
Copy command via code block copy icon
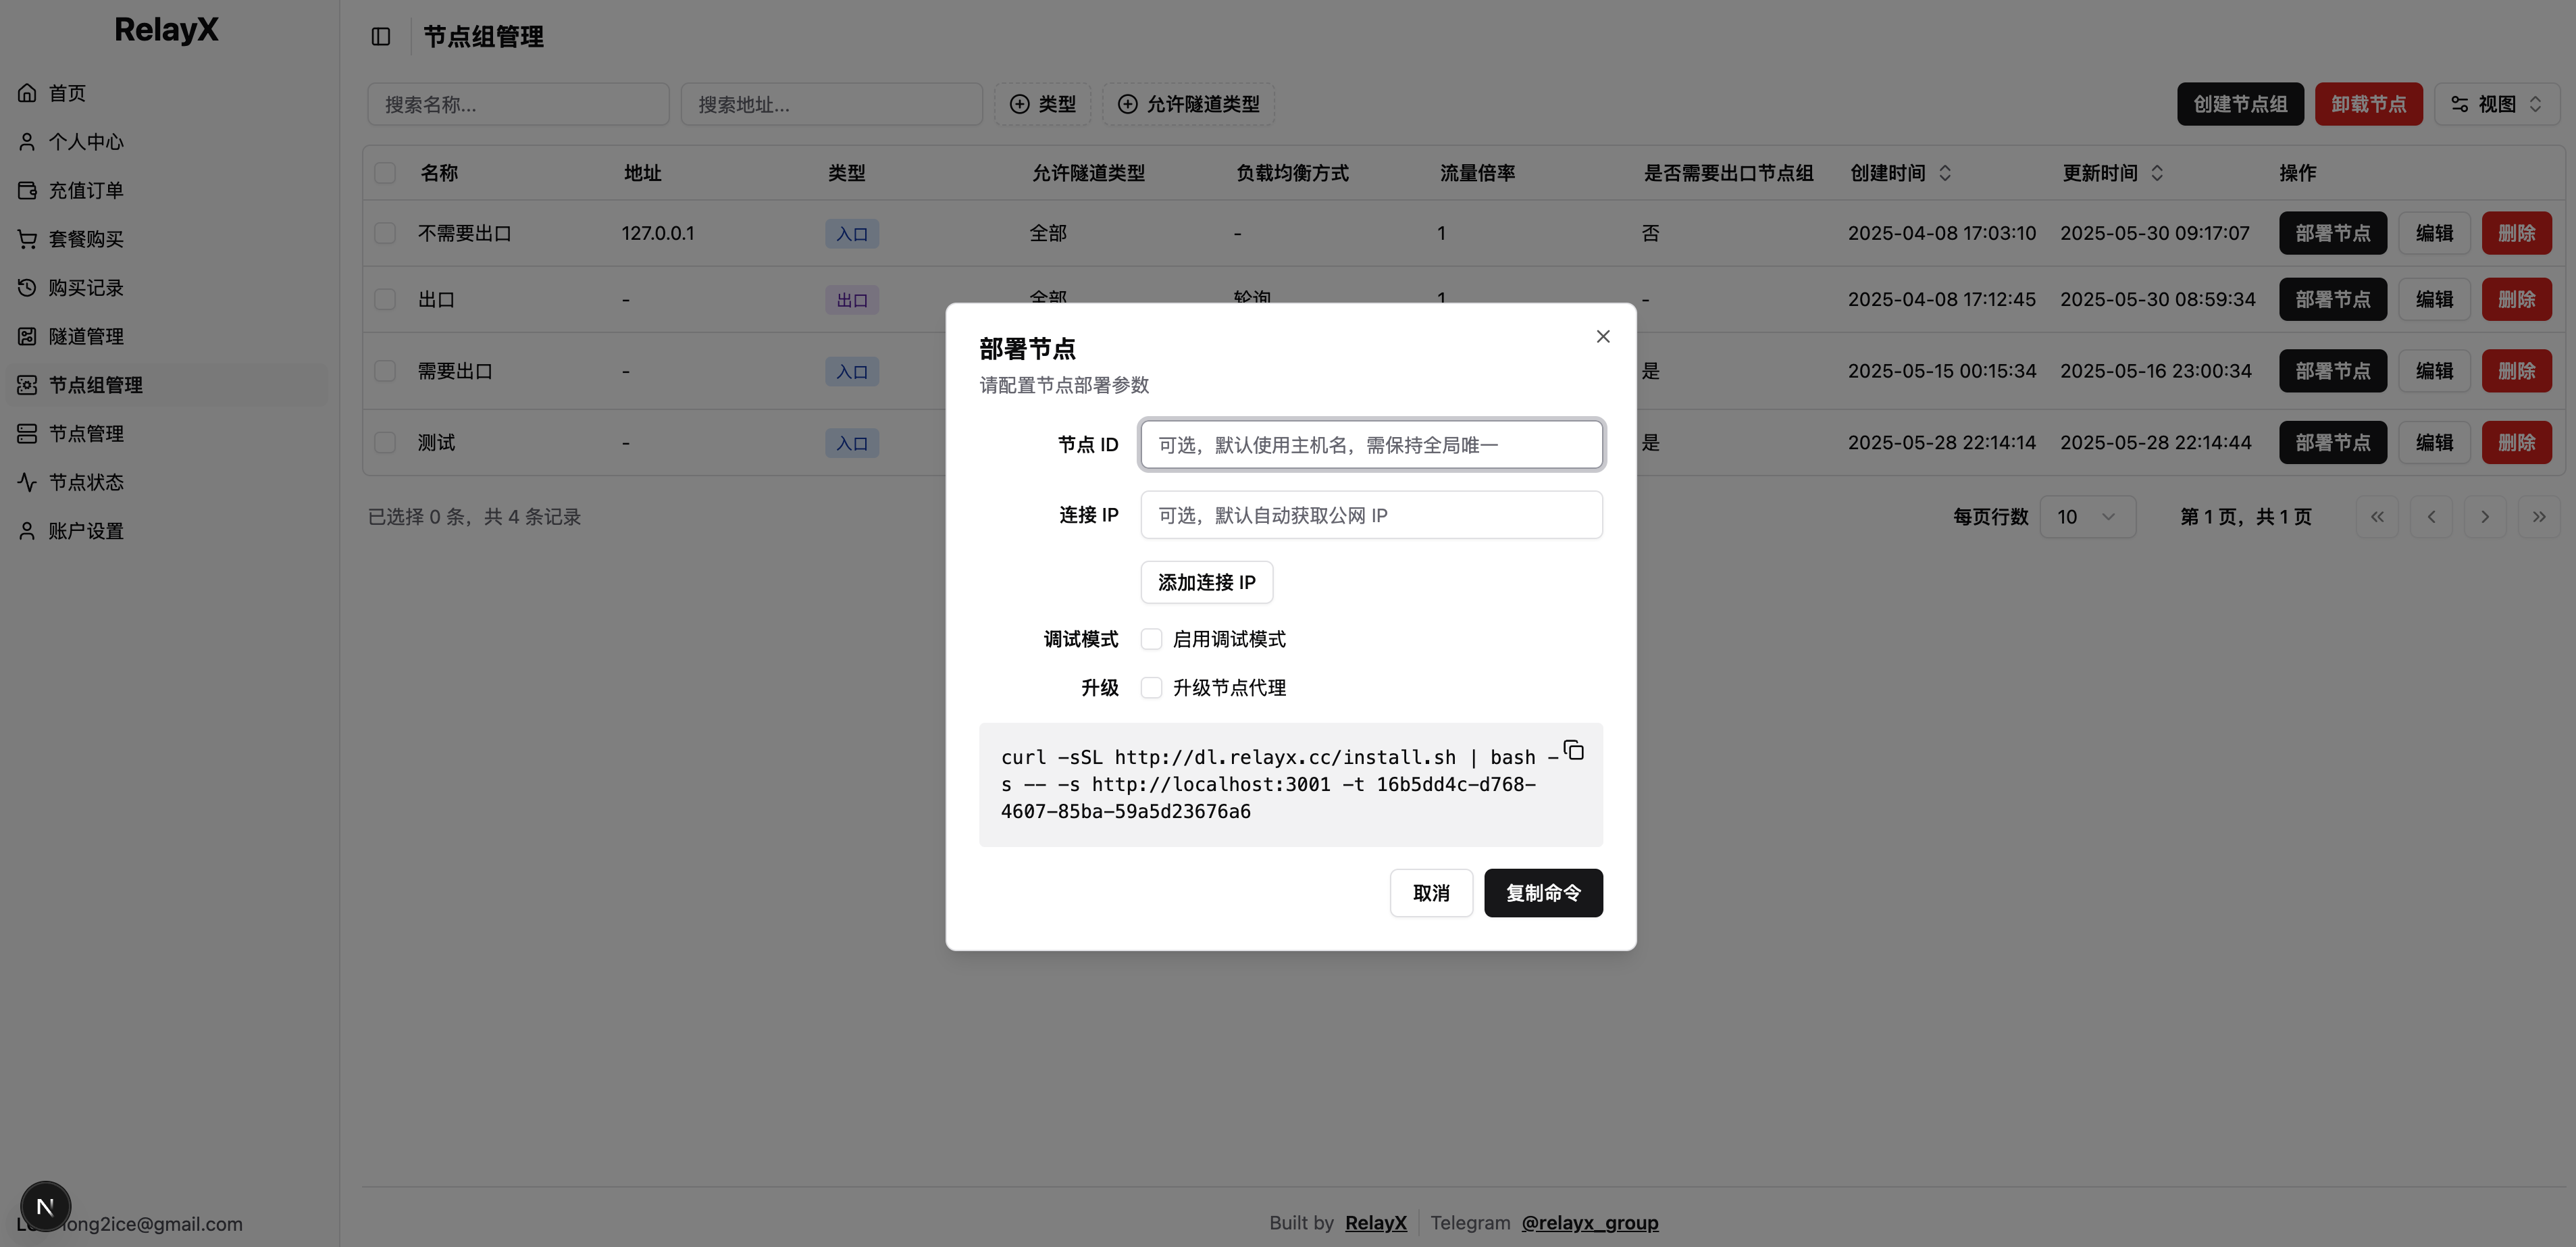tap(1573, 750)
